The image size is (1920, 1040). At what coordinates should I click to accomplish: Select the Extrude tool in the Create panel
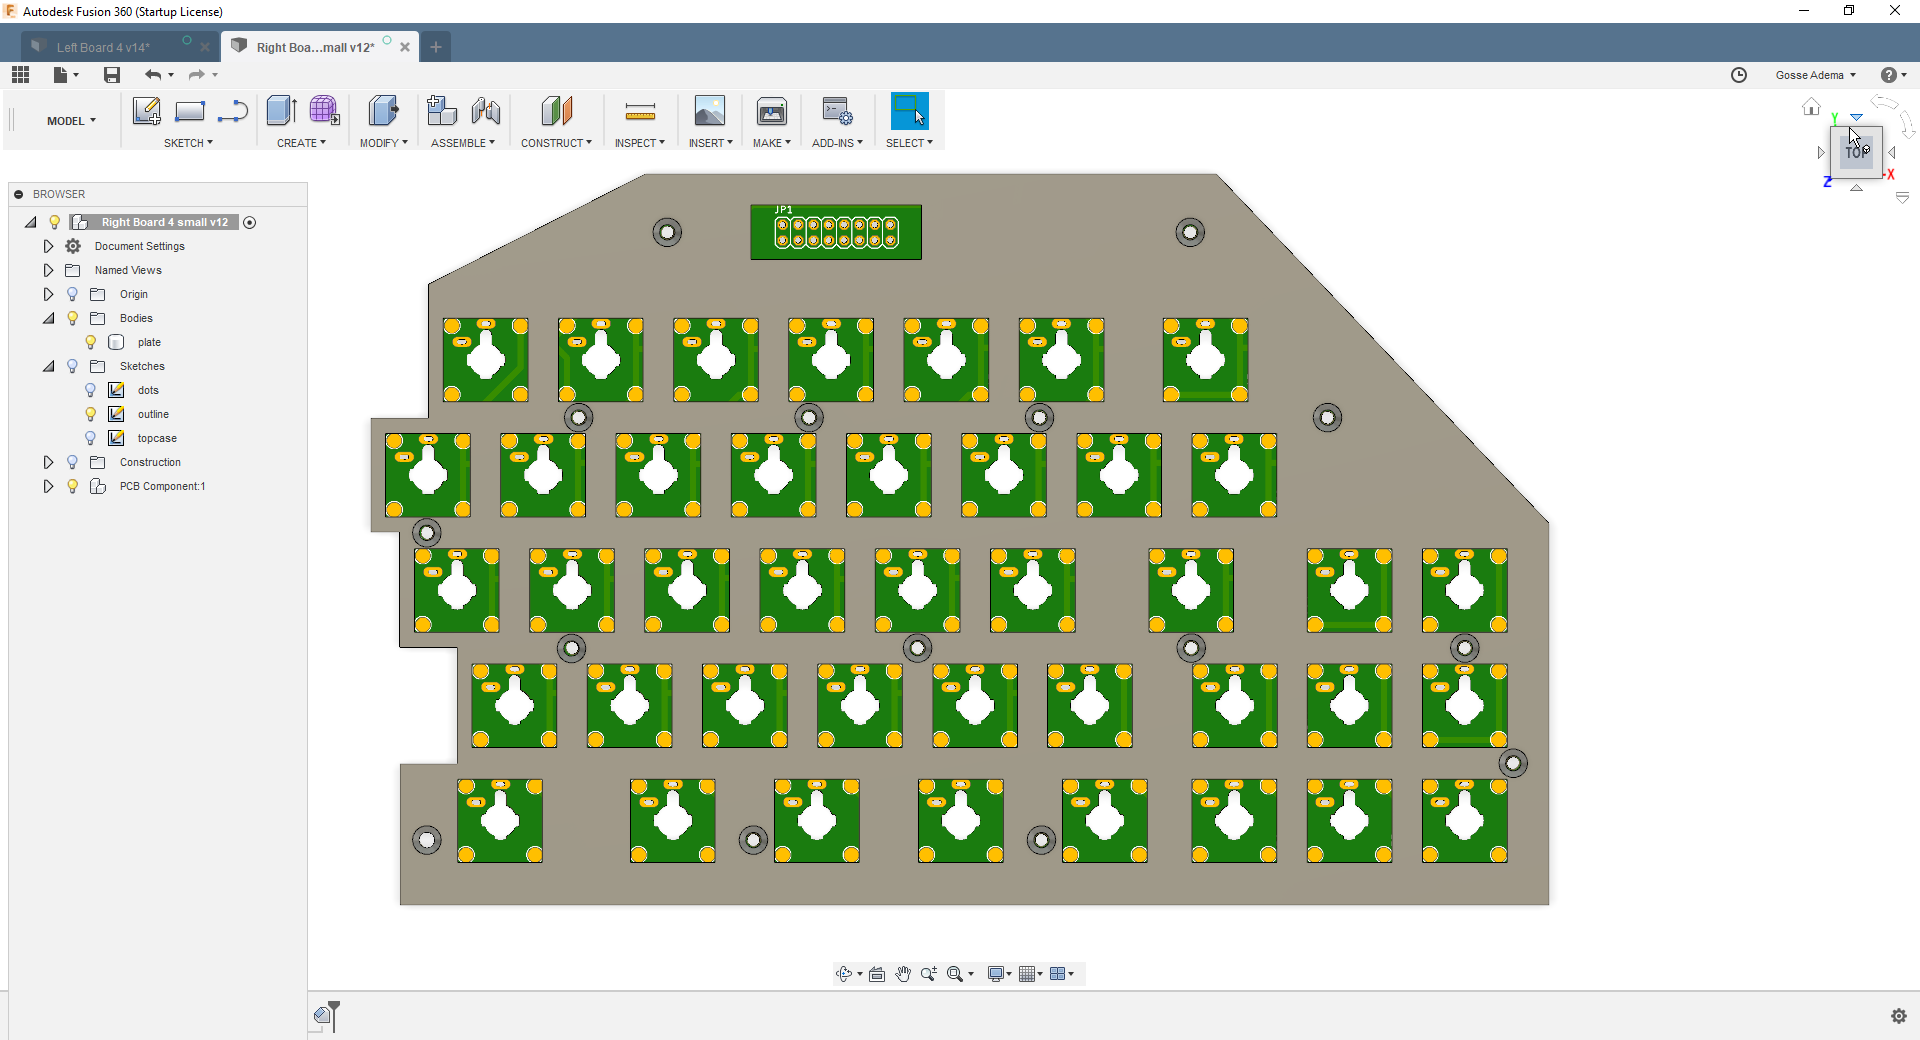point(281,111)
